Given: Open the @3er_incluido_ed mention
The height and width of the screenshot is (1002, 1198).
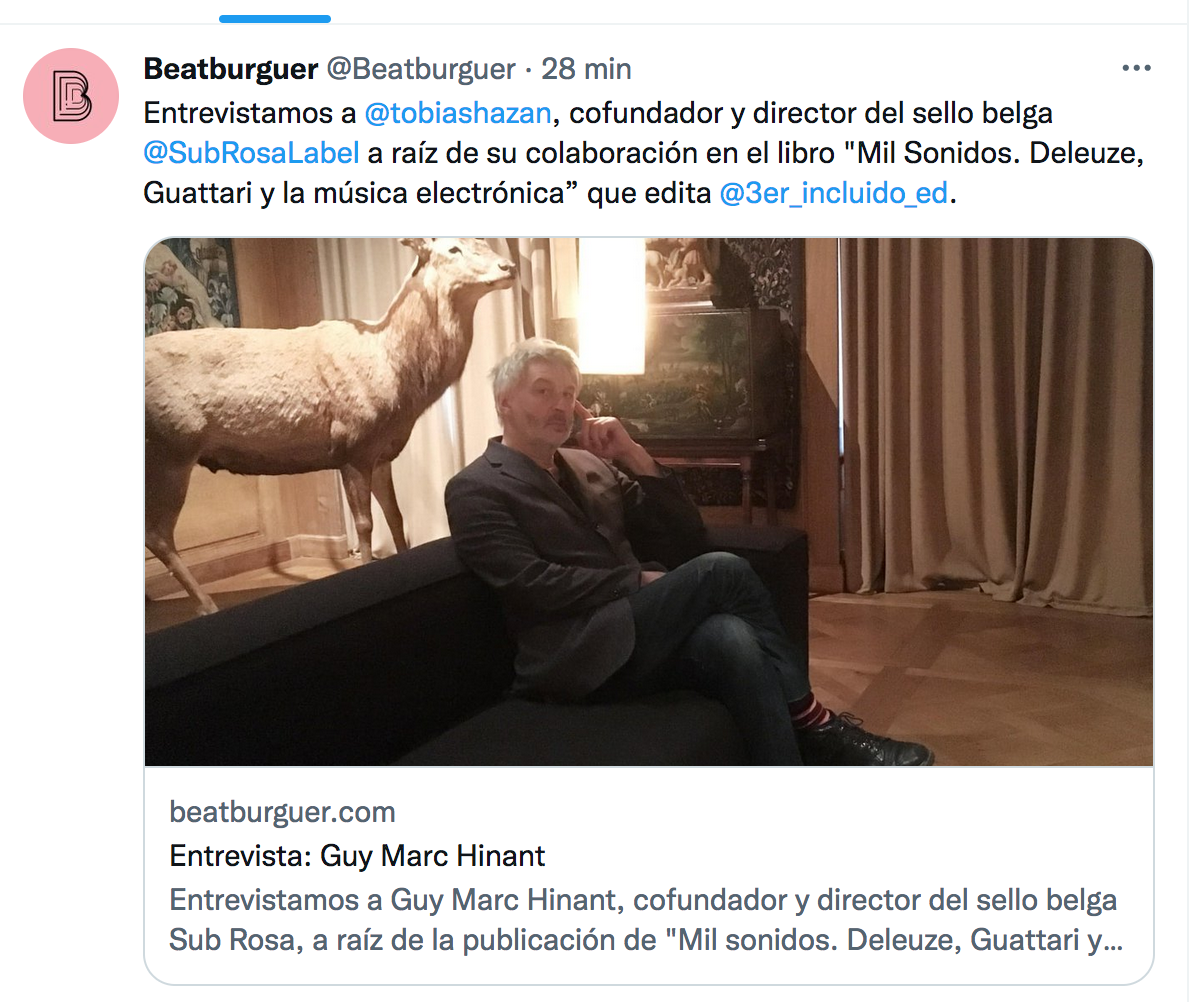Looking at the screenshot, I should click(834, 193).
